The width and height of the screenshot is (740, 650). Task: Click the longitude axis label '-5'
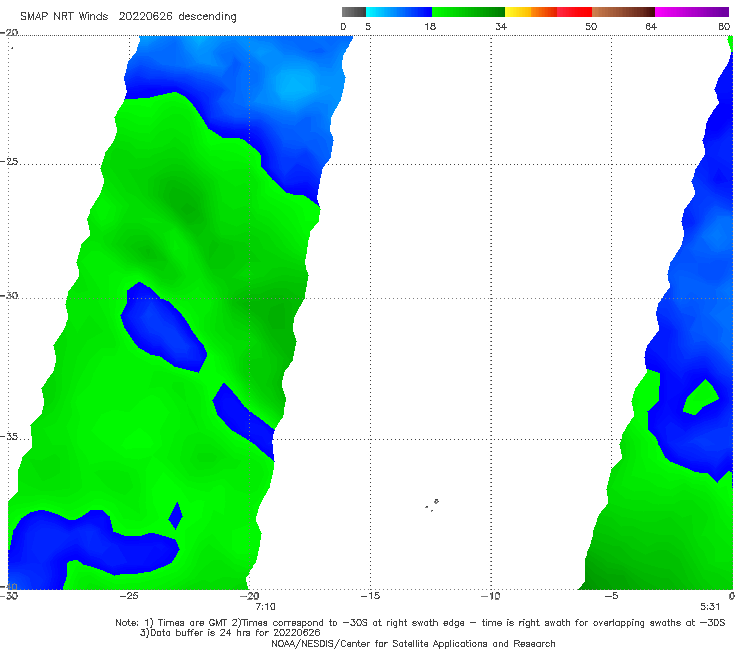click(x=612, y=596)
